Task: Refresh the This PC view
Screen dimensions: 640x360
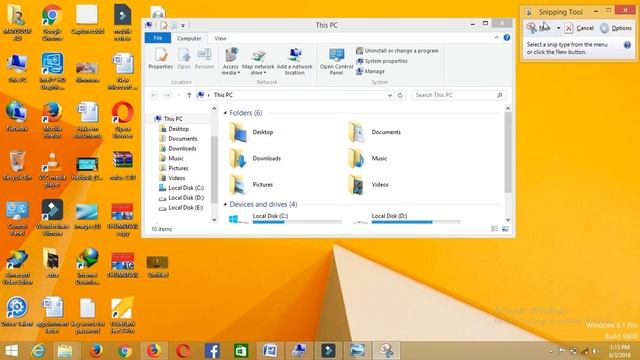Action: click(x=400, y=95)
